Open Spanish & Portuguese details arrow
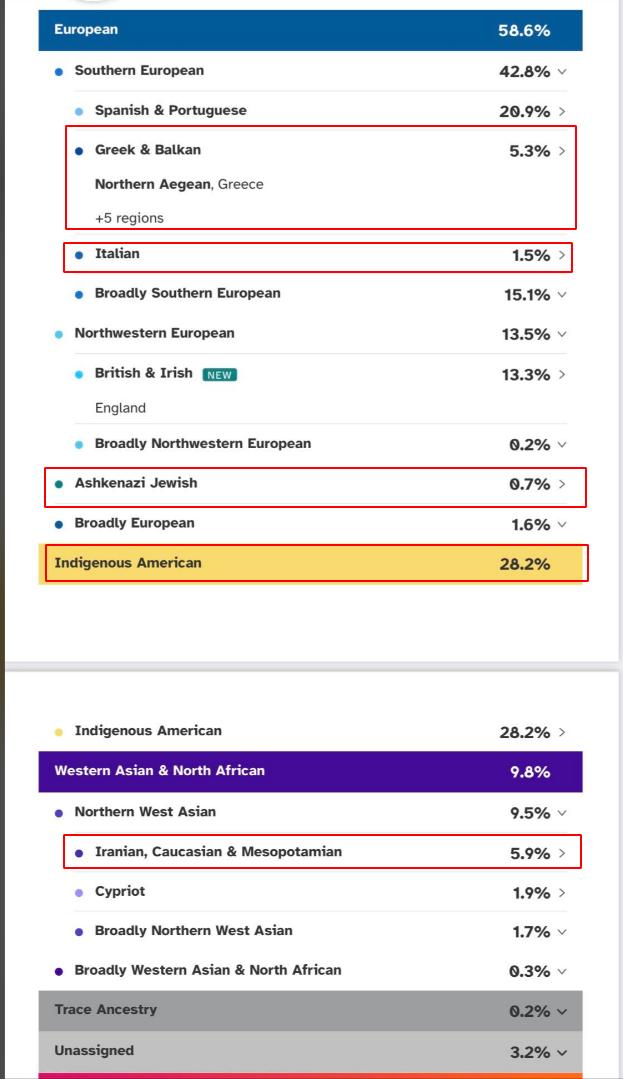This screenshot has width=623, height=1079. coord(562,112)
